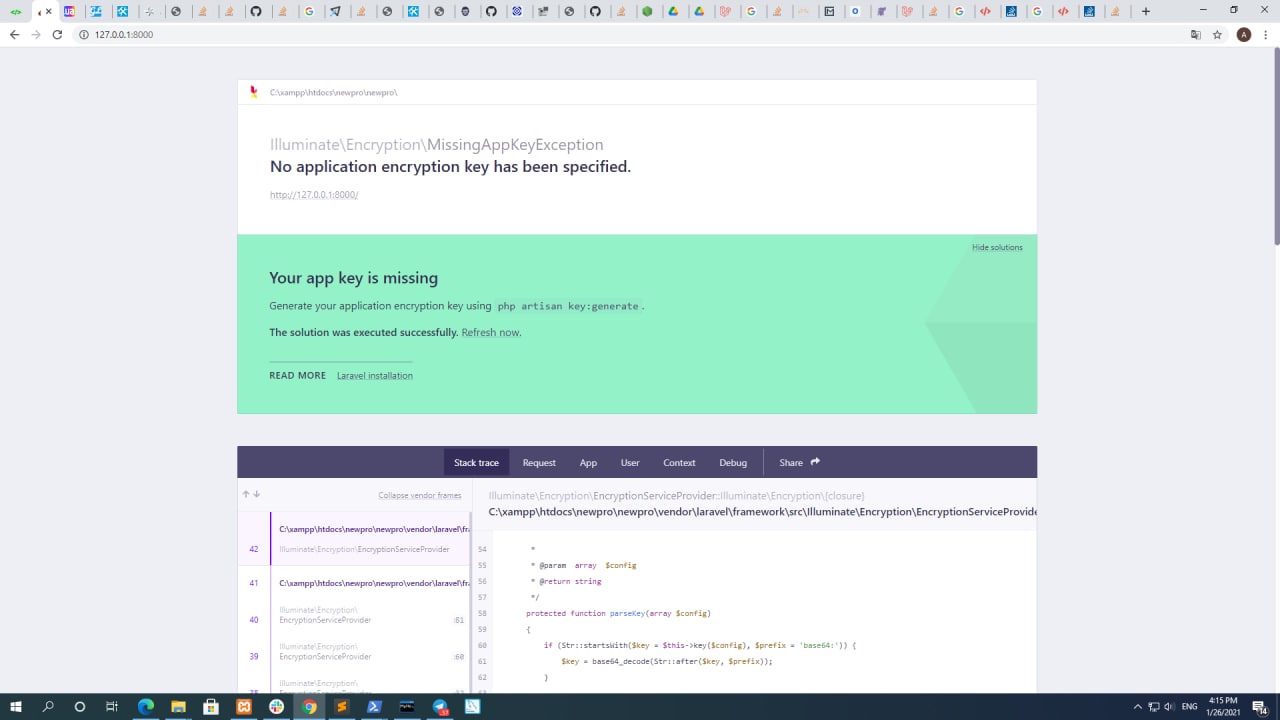1280x720 pixels.
Task: Click the ENG language indicator
Action: click(1190, 707)
